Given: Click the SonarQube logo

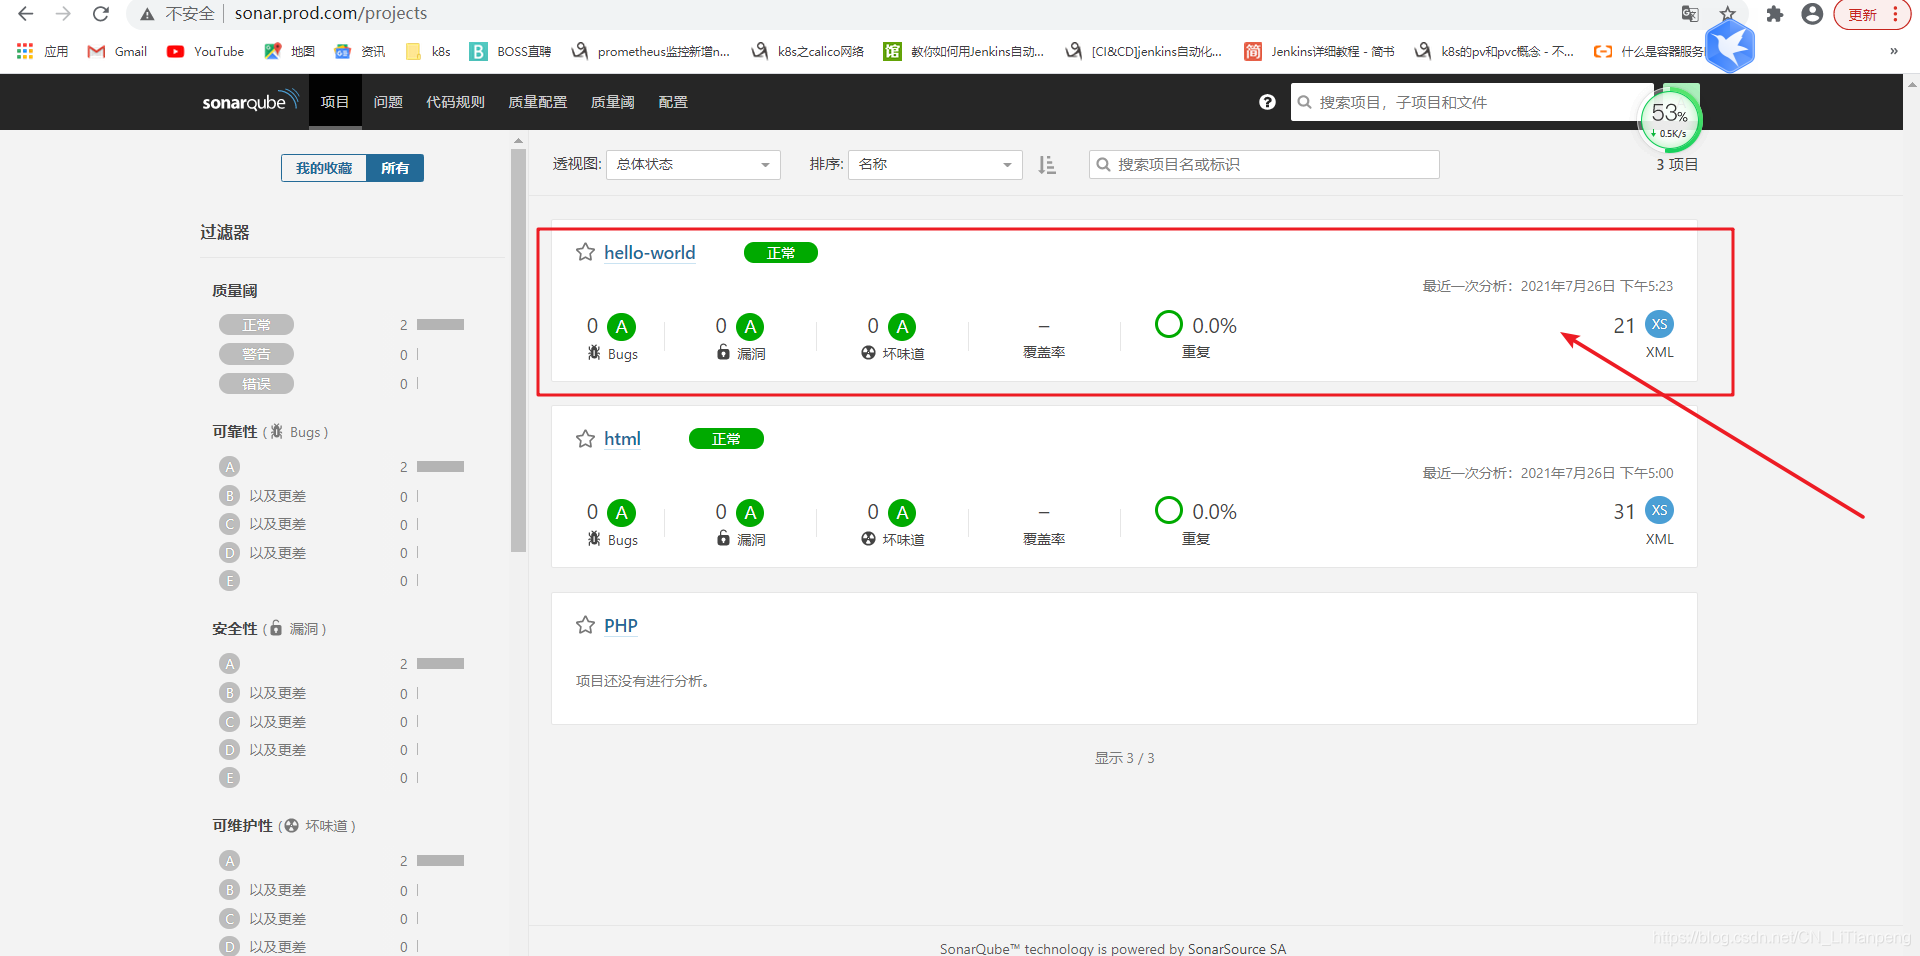Looking at the screenshot, I should pos(250,101).
